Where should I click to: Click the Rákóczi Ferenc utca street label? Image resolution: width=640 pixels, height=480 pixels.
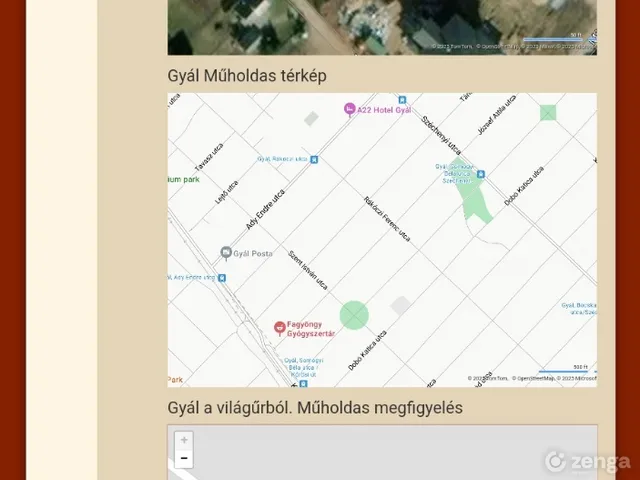tap(387, 219)
